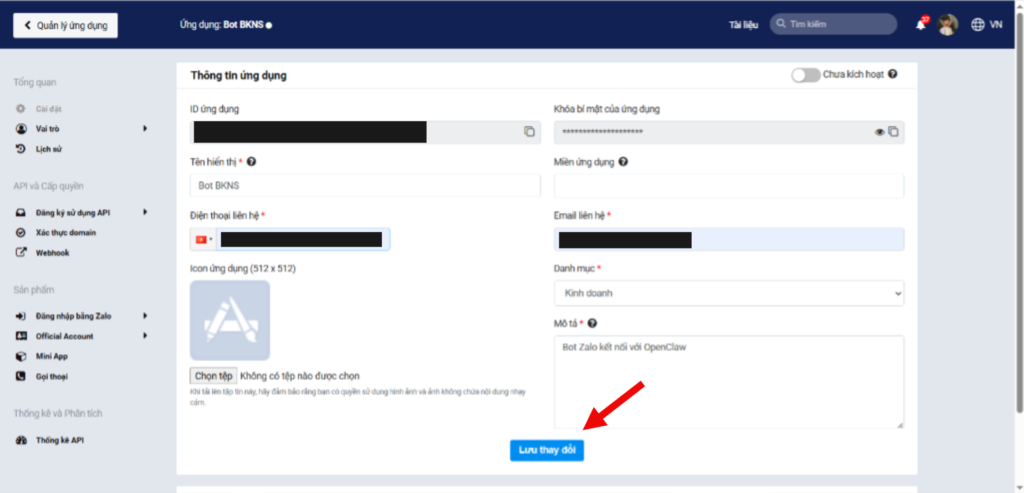Expand the Đăng ký sử dụng API arrow

[x=145, y=212]
